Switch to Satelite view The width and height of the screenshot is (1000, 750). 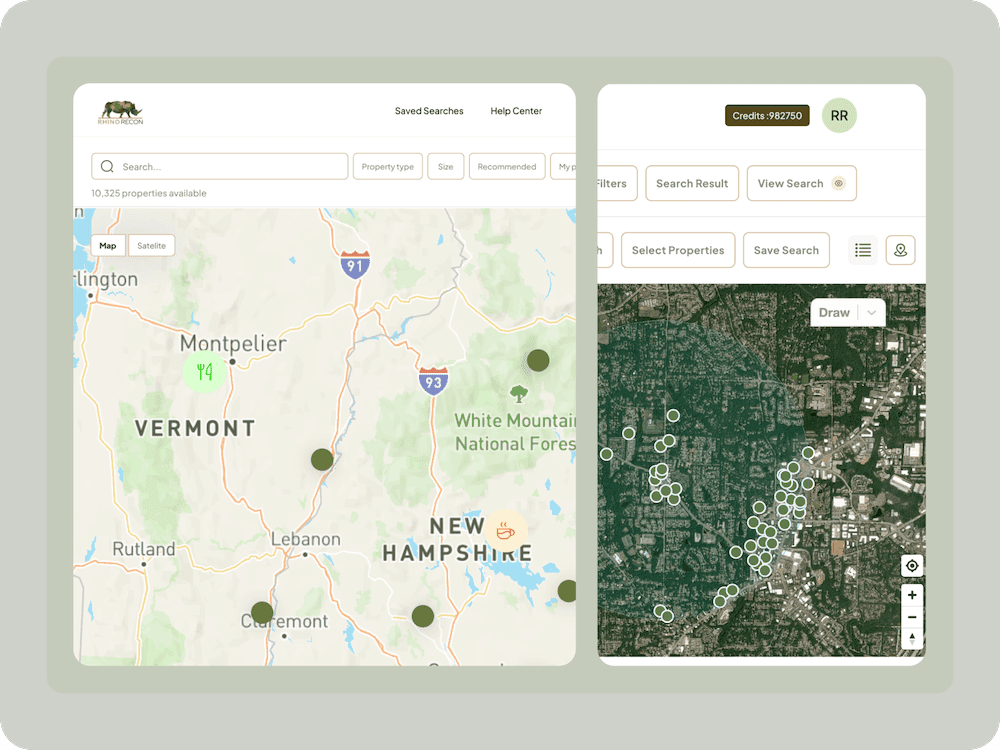coord(152,246)
